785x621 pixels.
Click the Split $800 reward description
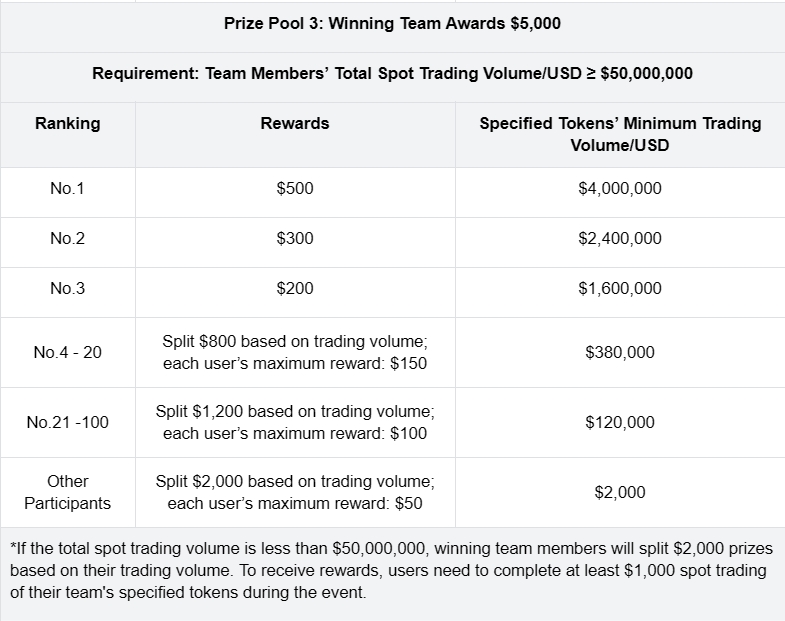[295, 352]
